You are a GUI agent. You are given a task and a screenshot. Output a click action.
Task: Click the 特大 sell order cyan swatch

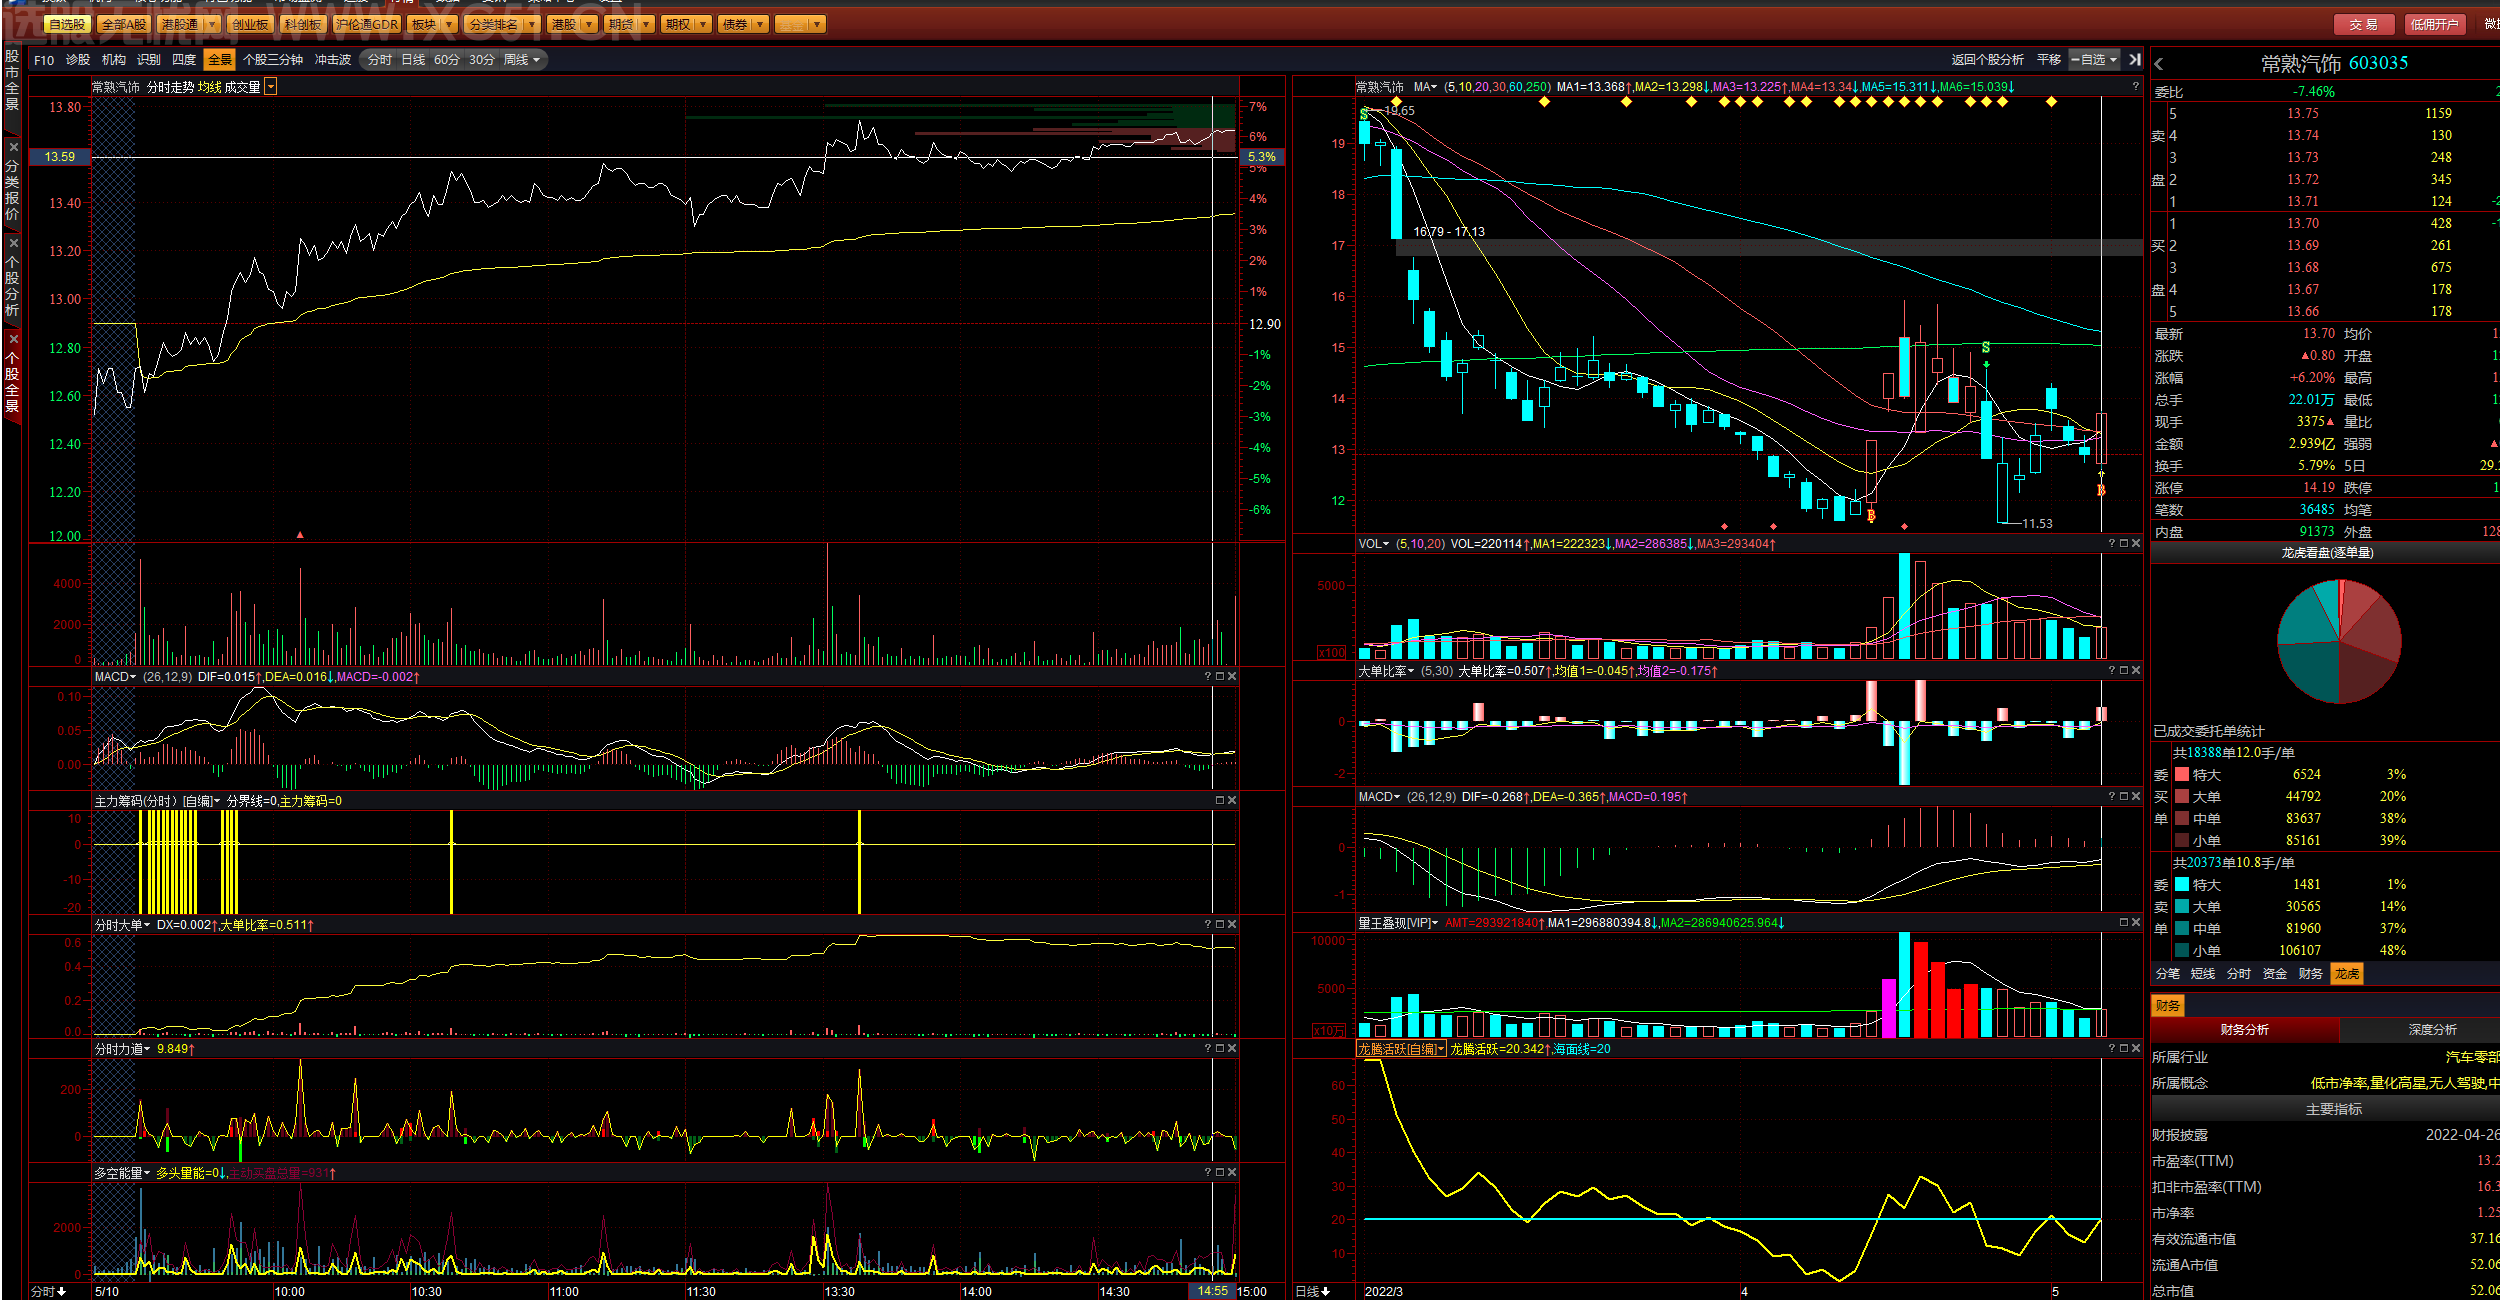coord(2182,885)
